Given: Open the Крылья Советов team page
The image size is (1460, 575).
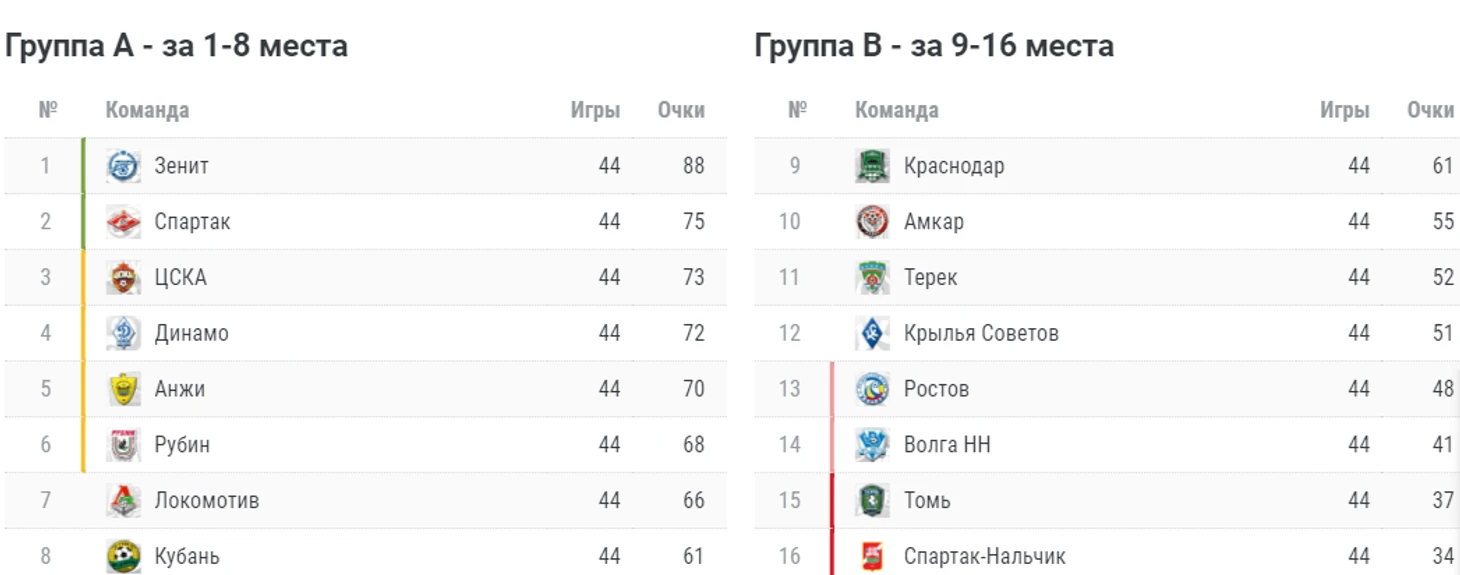Looking at the screenshot, I should pos(981,333).
